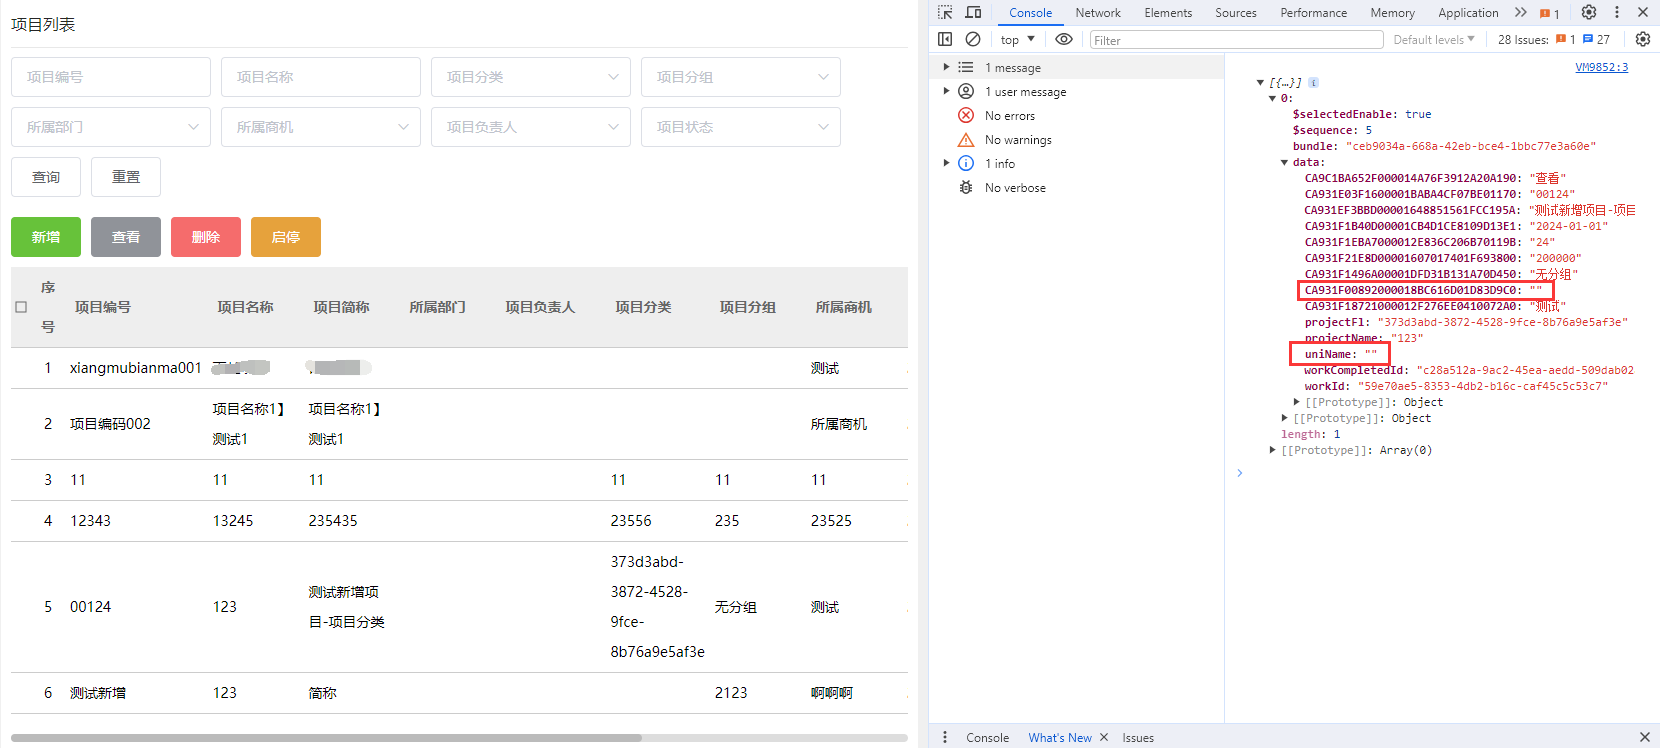Open the Elements tab
The width and height of the screenshot is (1660, 748).
click(1167, 13)
